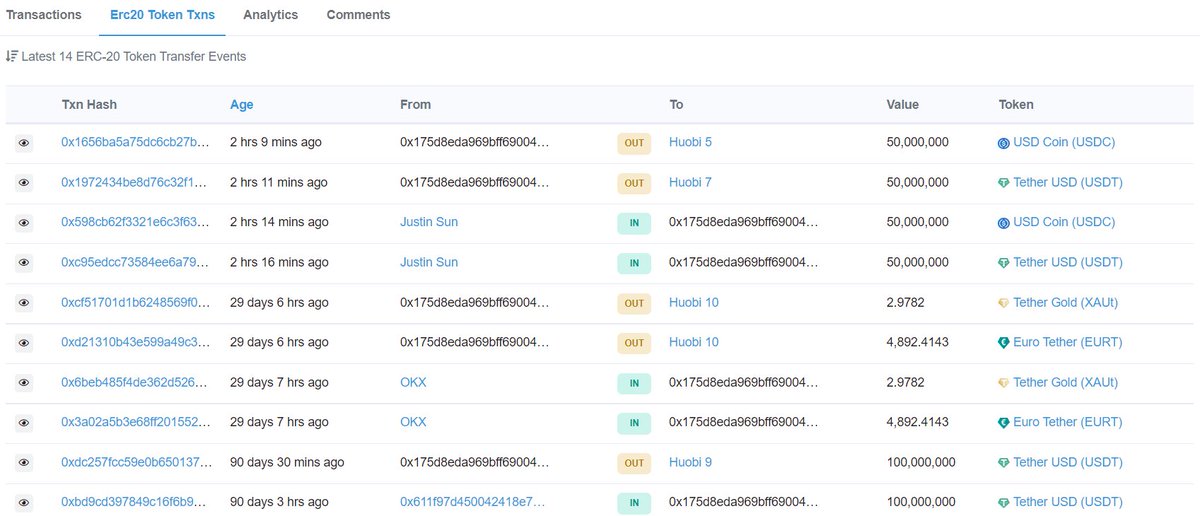Image resolution: width=1200 pixels, height=516 pixels.
Task: Open transaction hash 0x1656ba5a75dc6cb27b
Action: pyautogui.click(x=136, y=142)
